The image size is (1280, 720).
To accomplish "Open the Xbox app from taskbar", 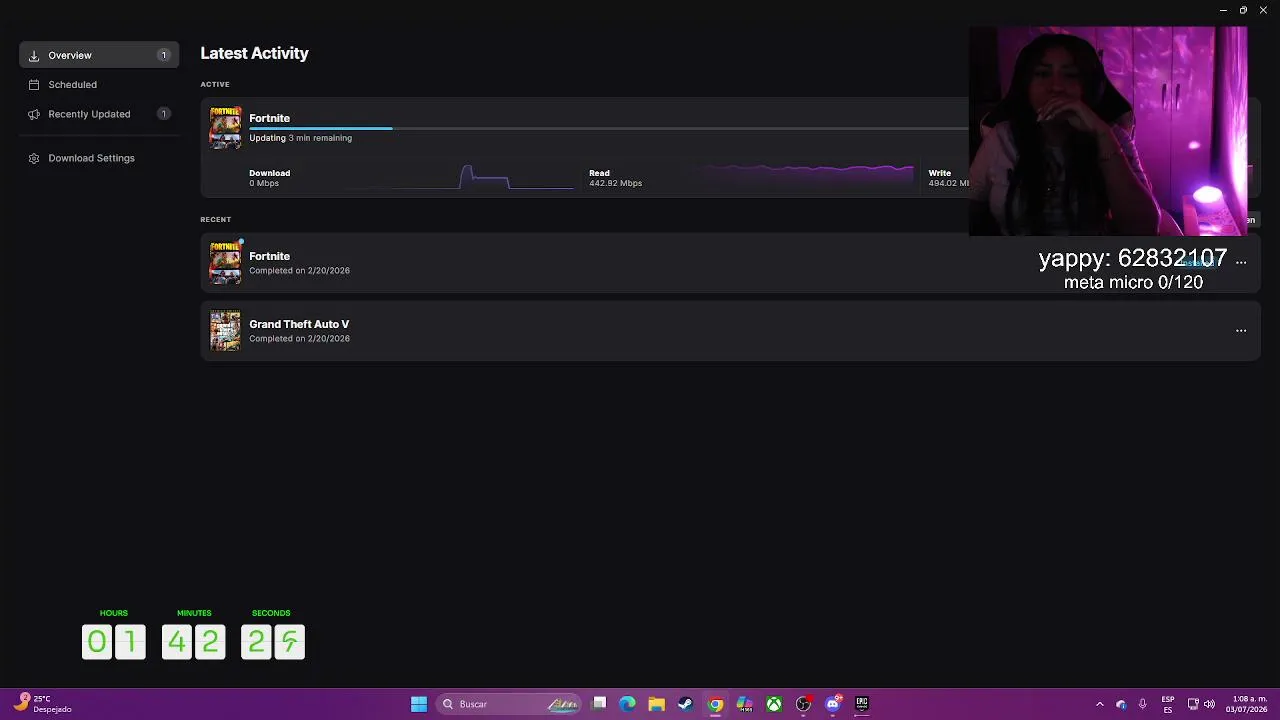I will (774, 704).
